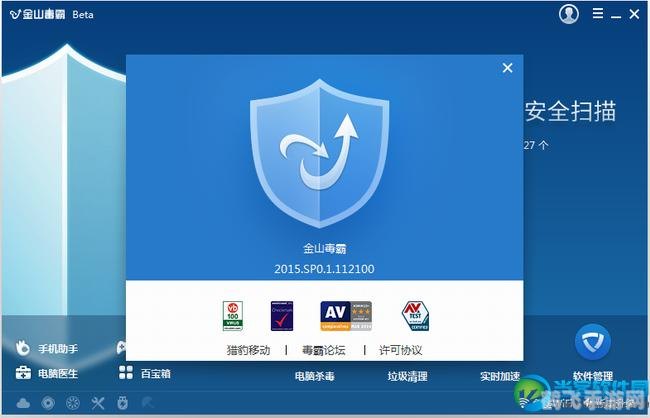
Task: Open the 软件管理 label
Action: pos(593,376)
